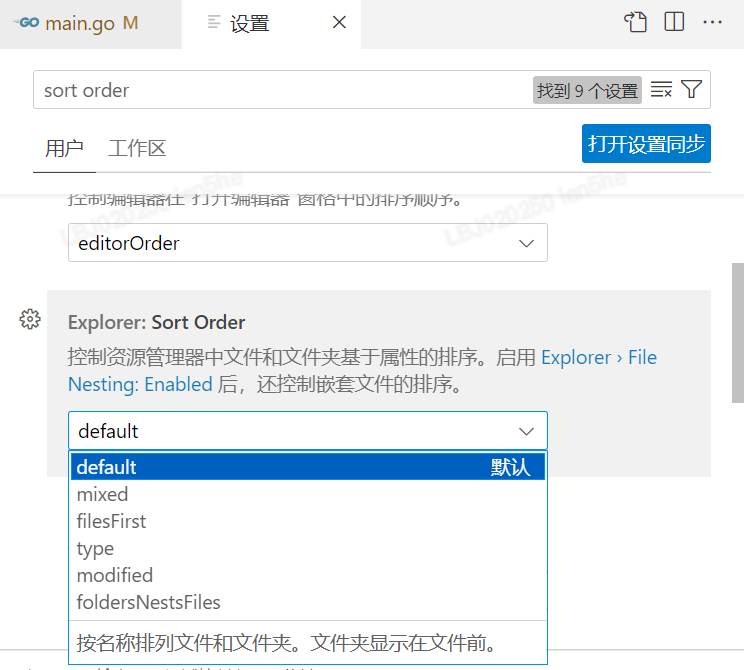Select the 用户 settings tab

click(64, 149)
